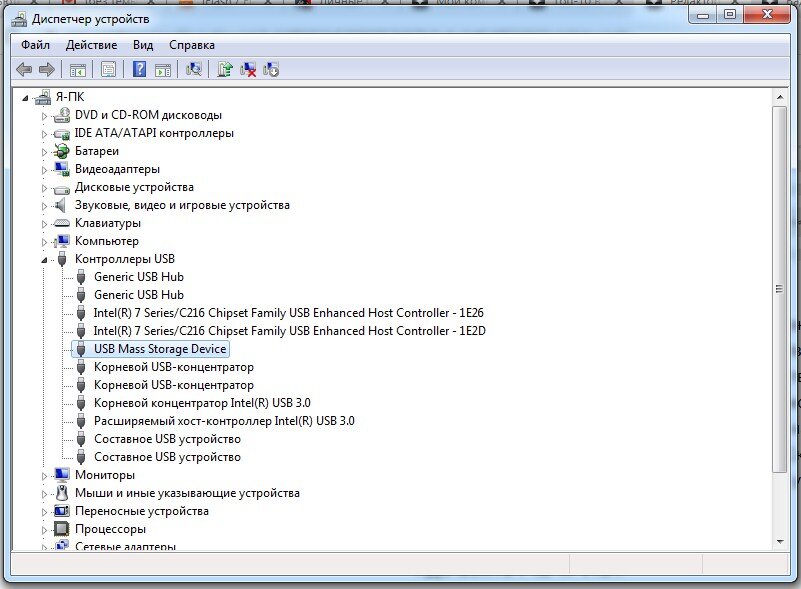801x589 pixels.
Task: Expand IDE ATA/ATAPI контроллеры
Action: click(x=44, y=134)
